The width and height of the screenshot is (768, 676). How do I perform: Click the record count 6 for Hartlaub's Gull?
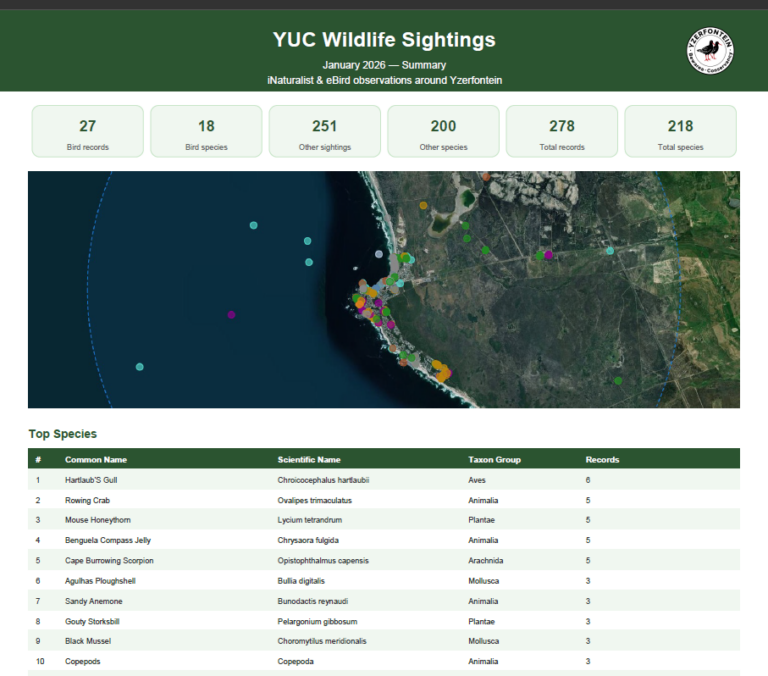588,480
